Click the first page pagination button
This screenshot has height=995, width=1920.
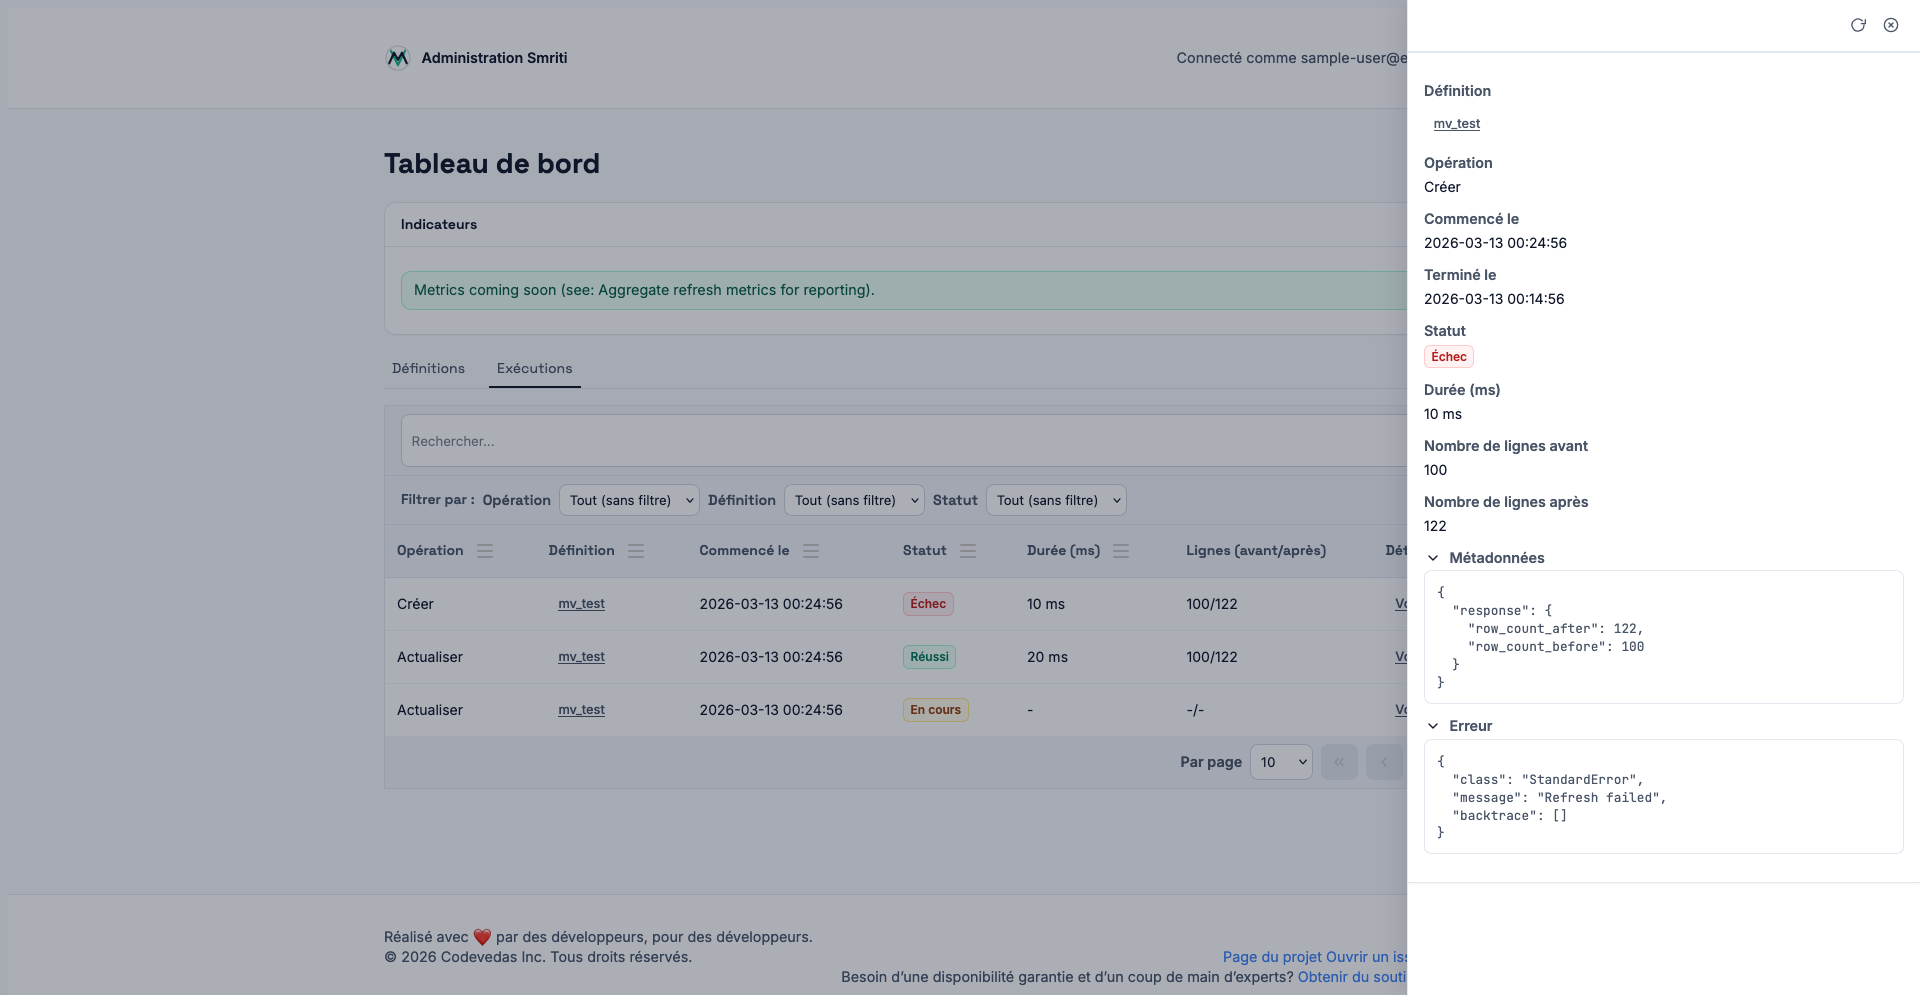coord(1339,762)
